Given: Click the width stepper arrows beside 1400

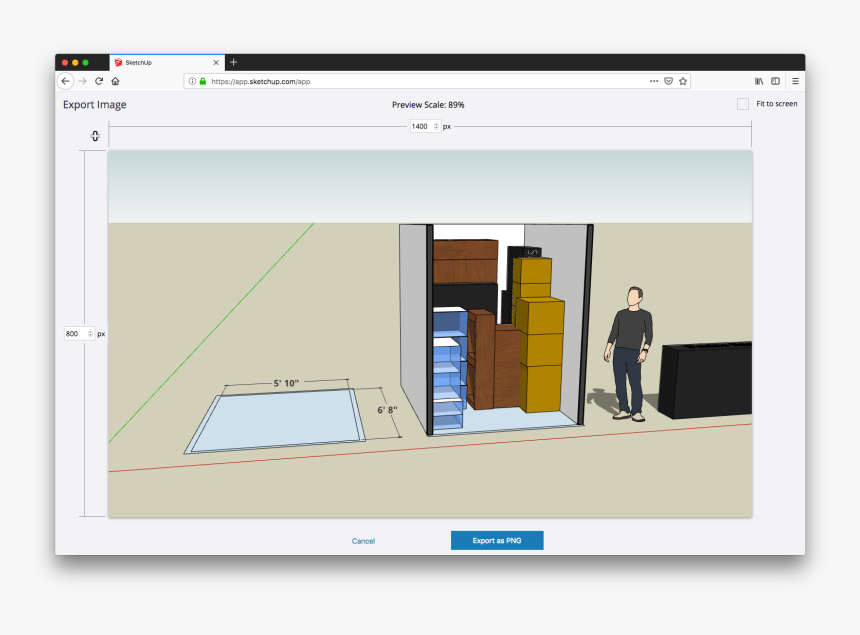Looking at the screenshot, I should coord(436,126).
